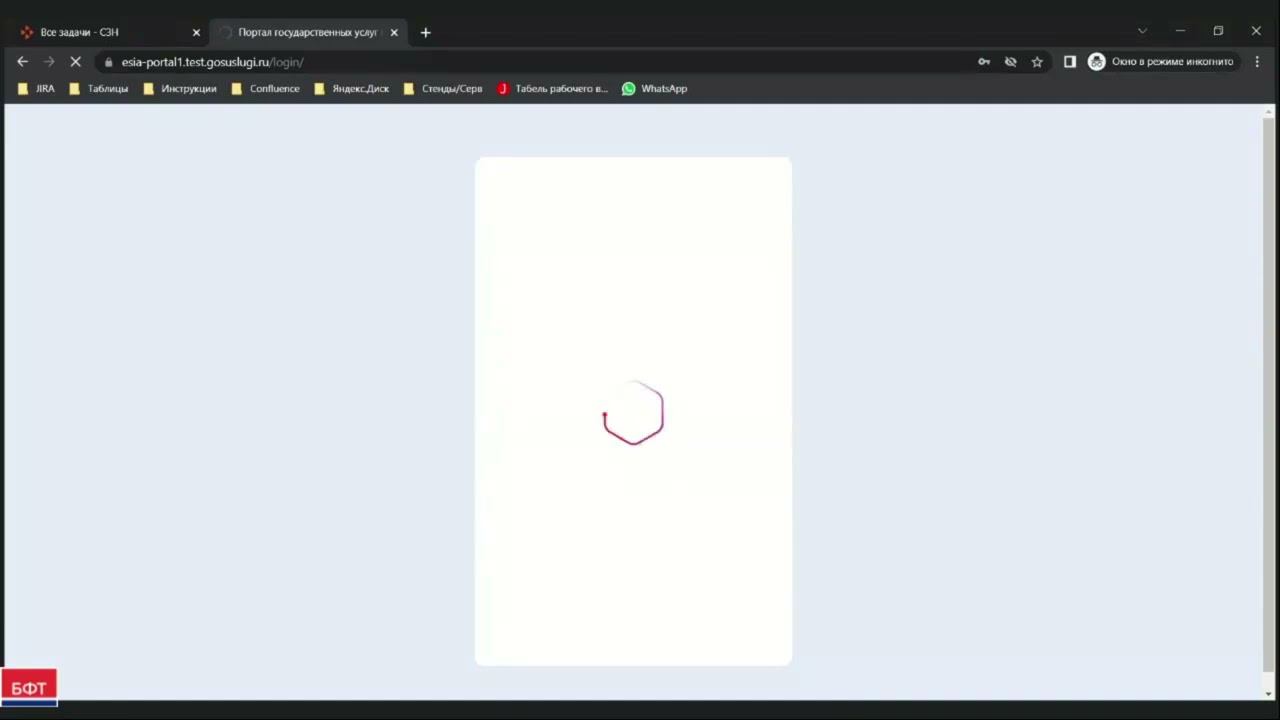
Task: Expand the tab search dropdown arrow
Action: [1142, 31]
